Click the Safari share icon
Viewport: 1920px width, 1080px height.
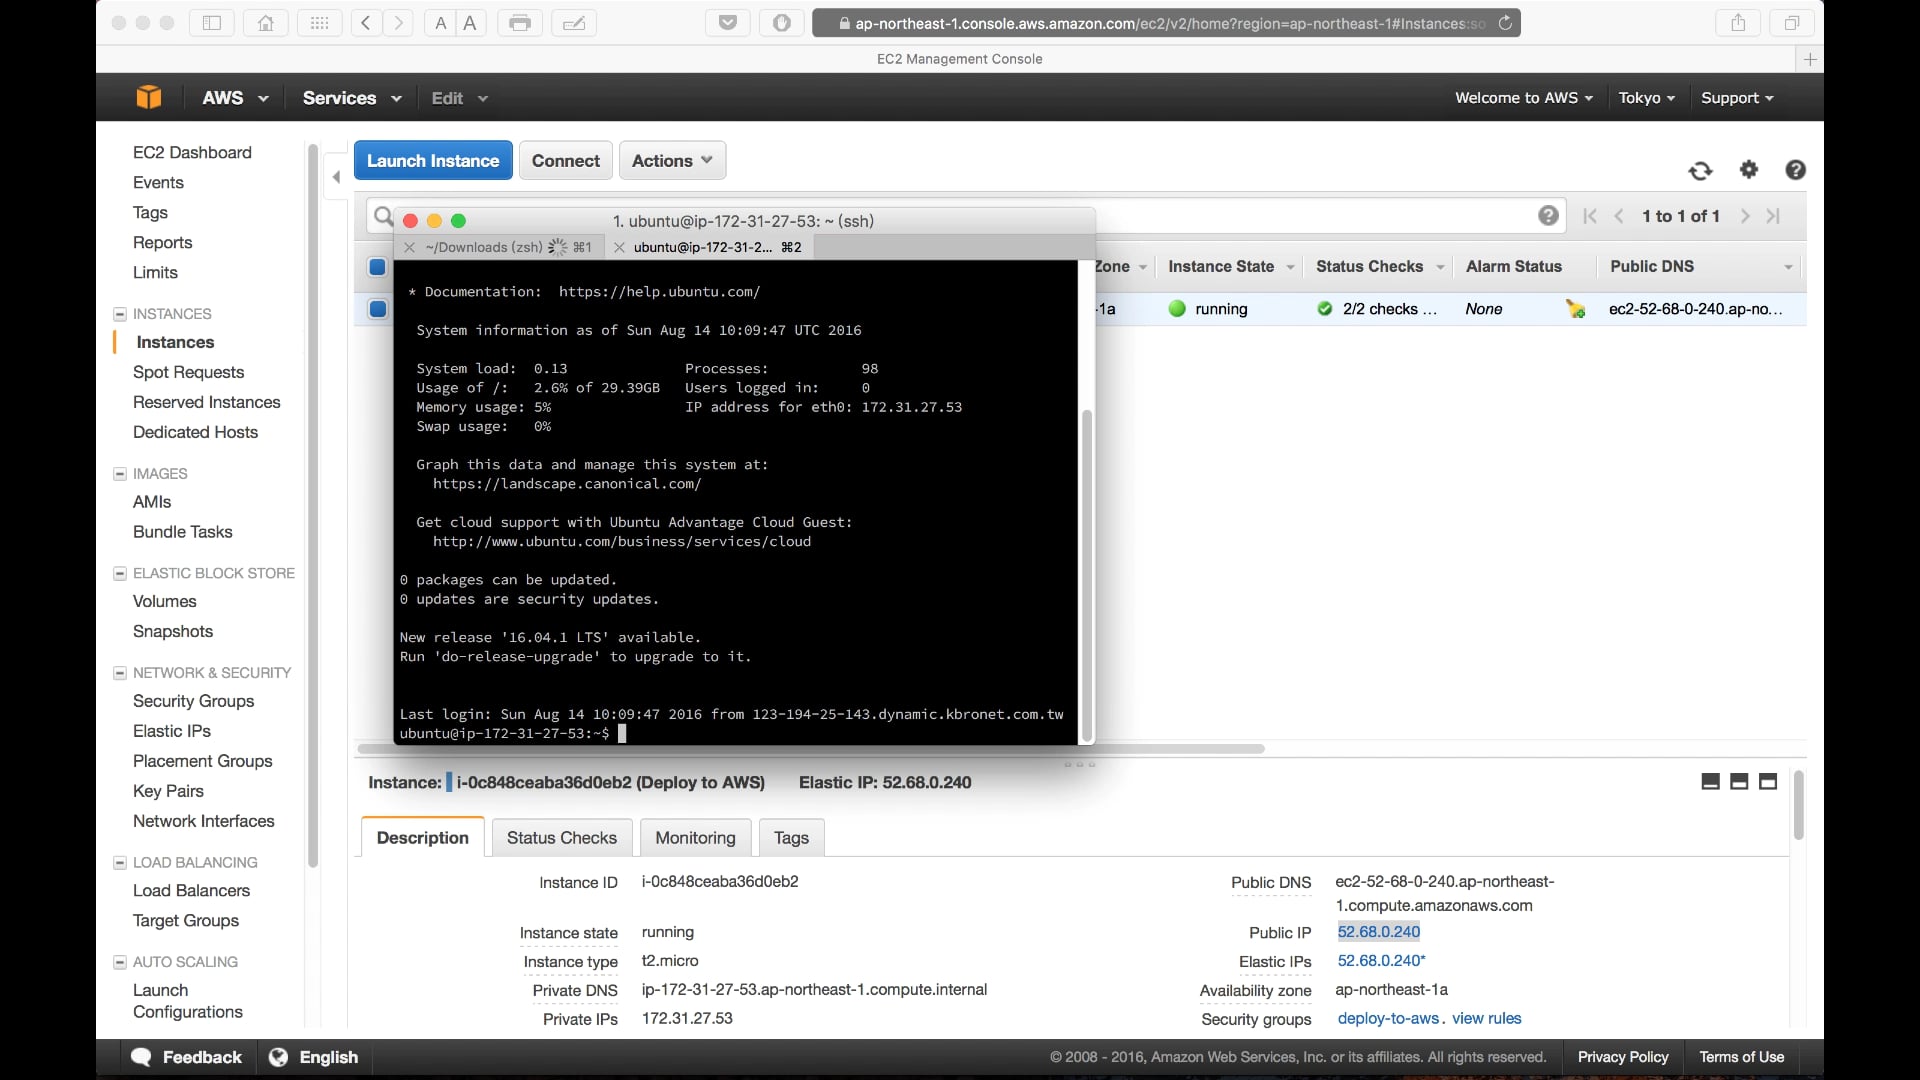point(1738,23)
